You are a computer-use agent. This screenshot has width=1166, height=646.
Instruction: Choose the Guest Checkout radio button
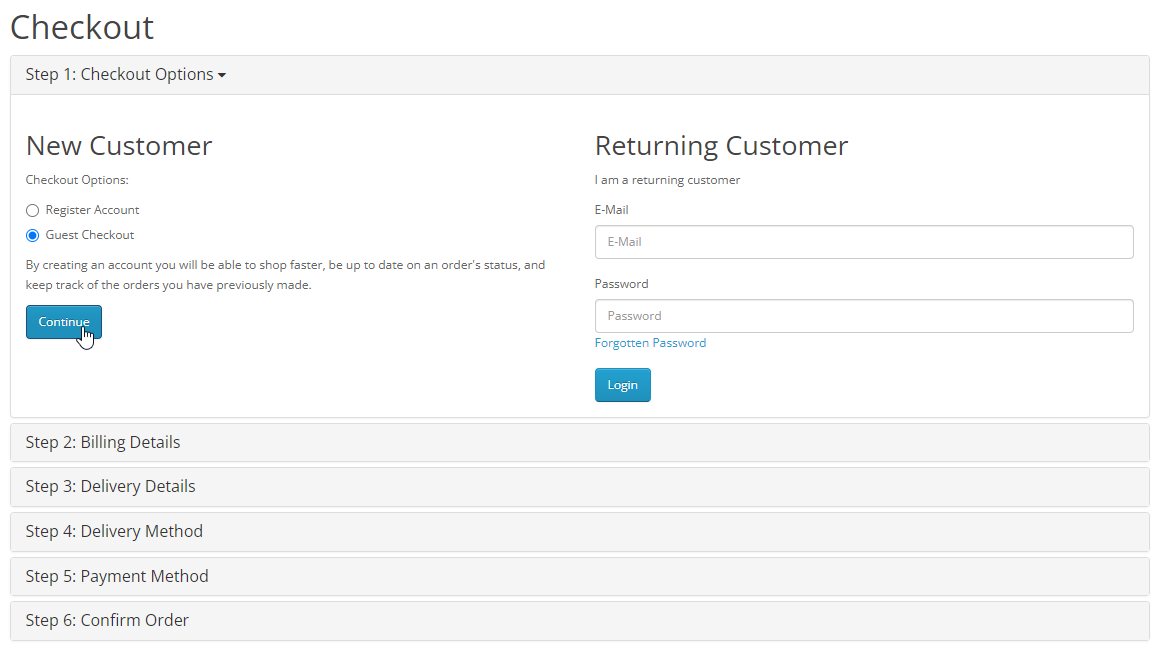pos(33,236)
